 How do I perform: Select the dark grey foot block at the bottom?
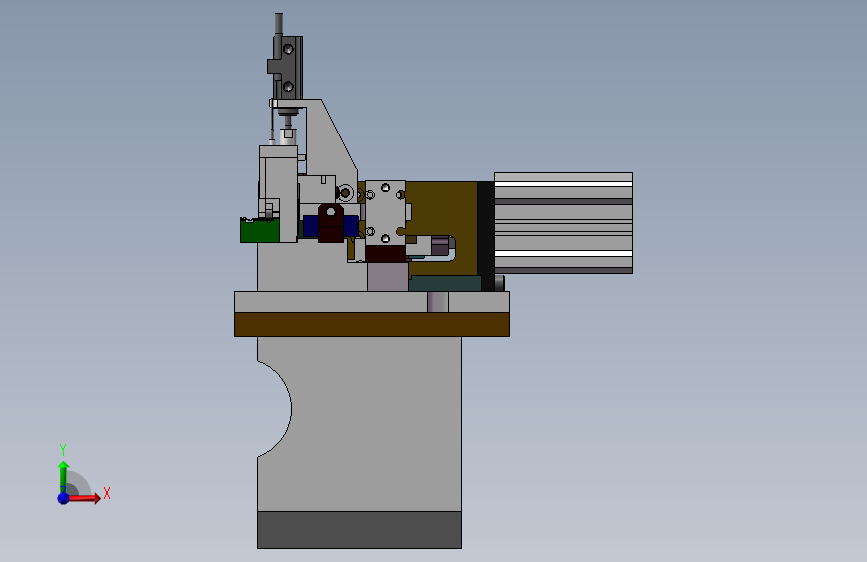coord(359,530)
